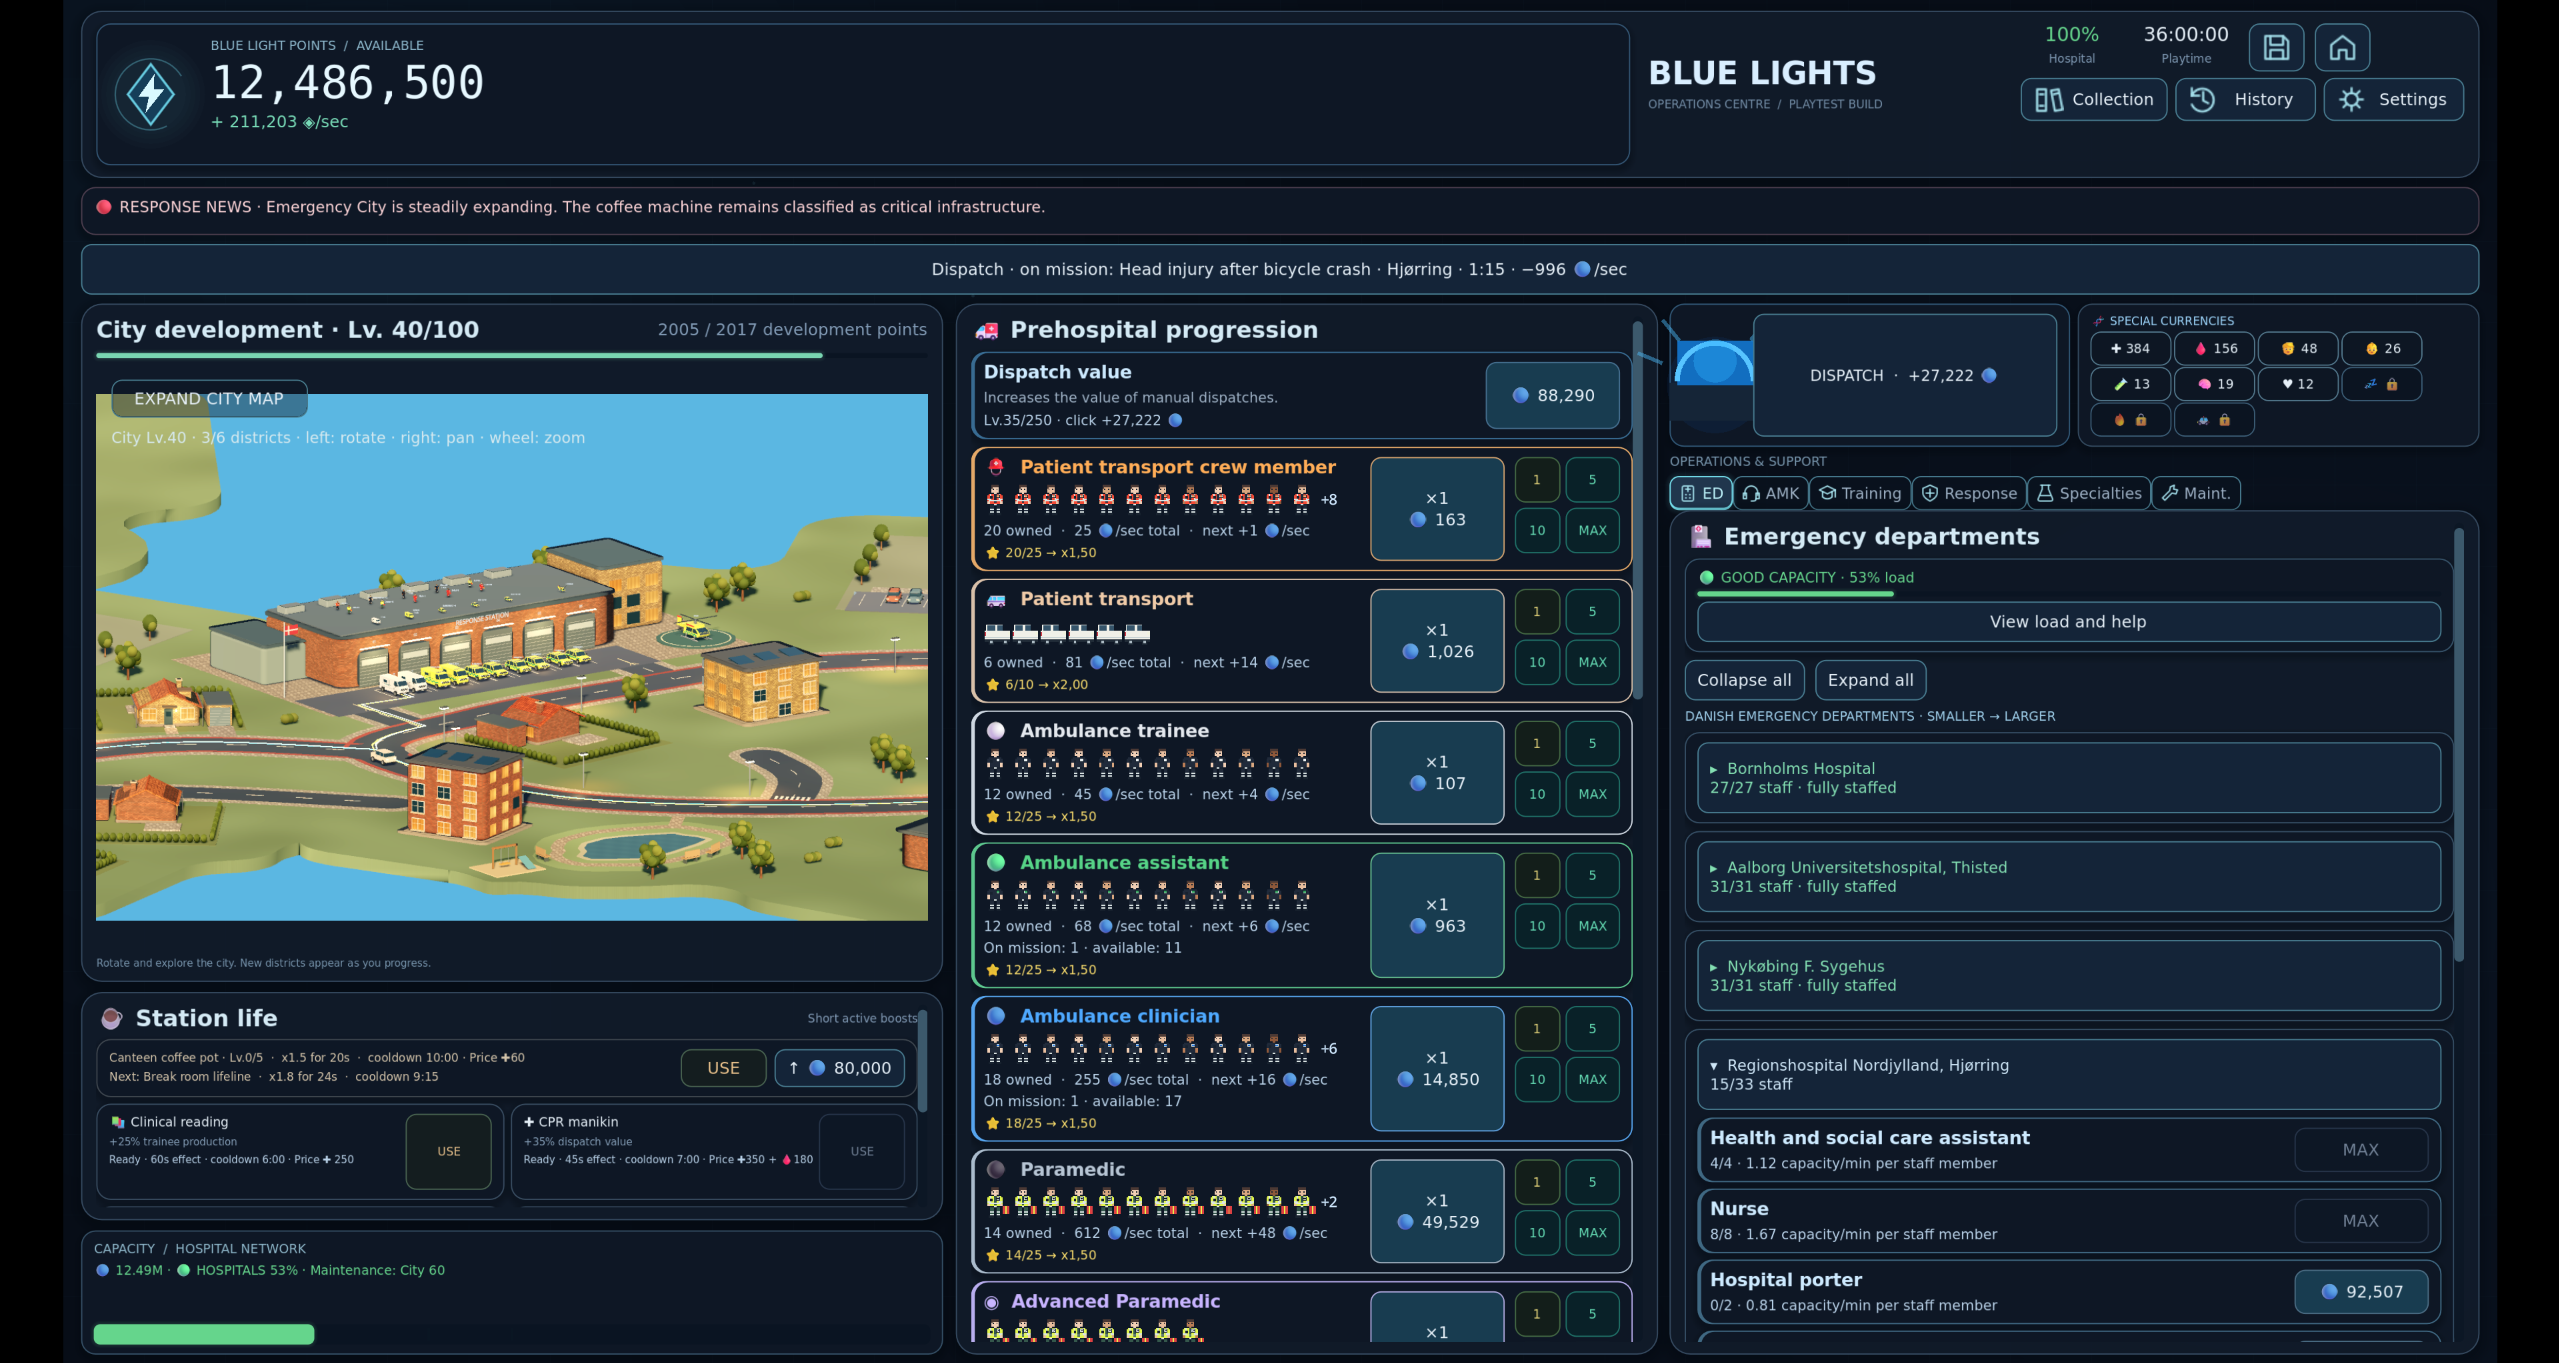Open Settings with the gear icon
2559x1363 pixels.
coord(2393,99)
